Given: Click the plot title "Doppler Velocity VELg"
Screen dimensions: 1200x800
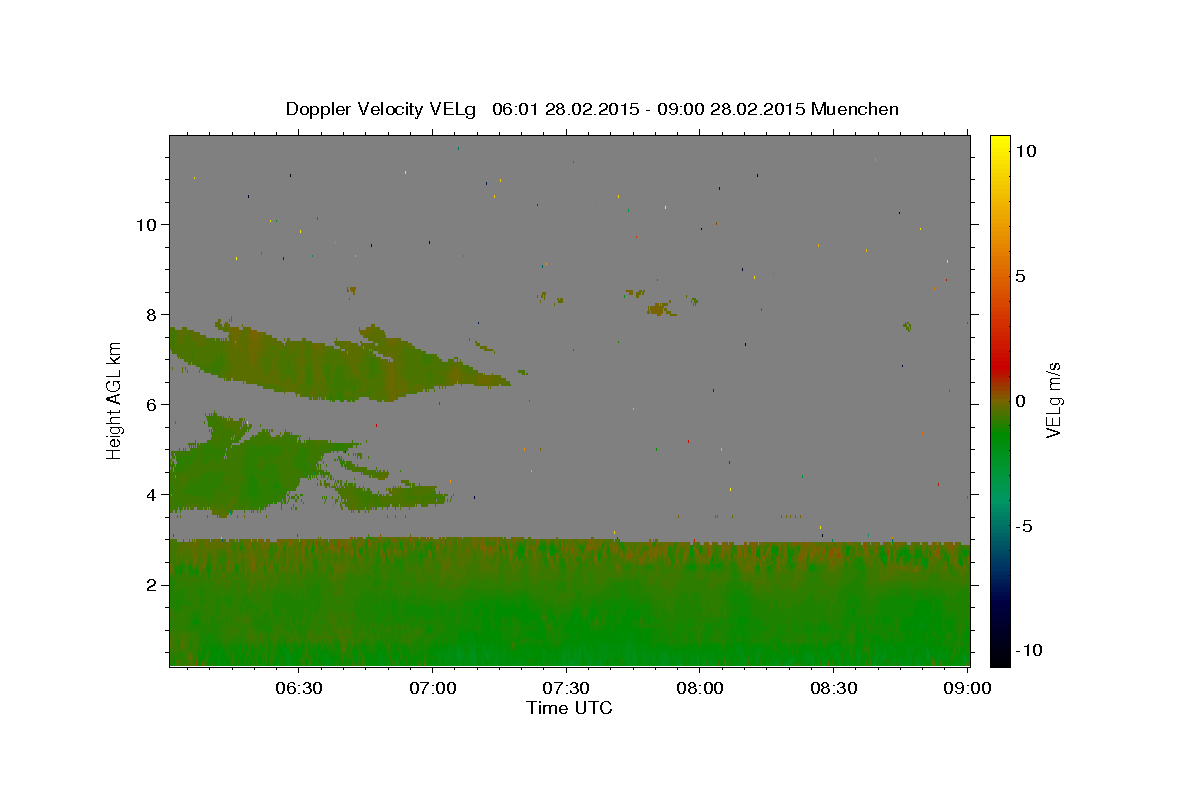Looking at the screenshot, I should pos(379,109).
